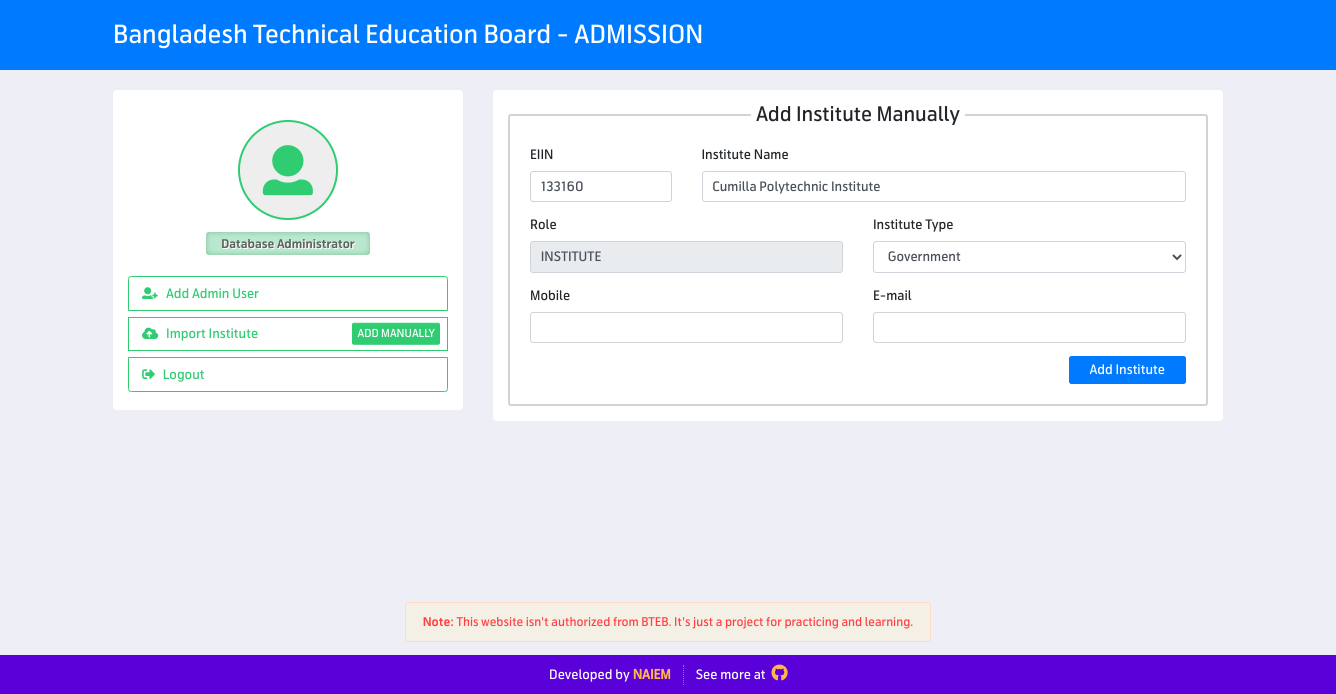The height and width of the screenshot is (694, 1336).
Task: Click the E-mail input field
Action: pyautogui.click(x=1029, y=327)
